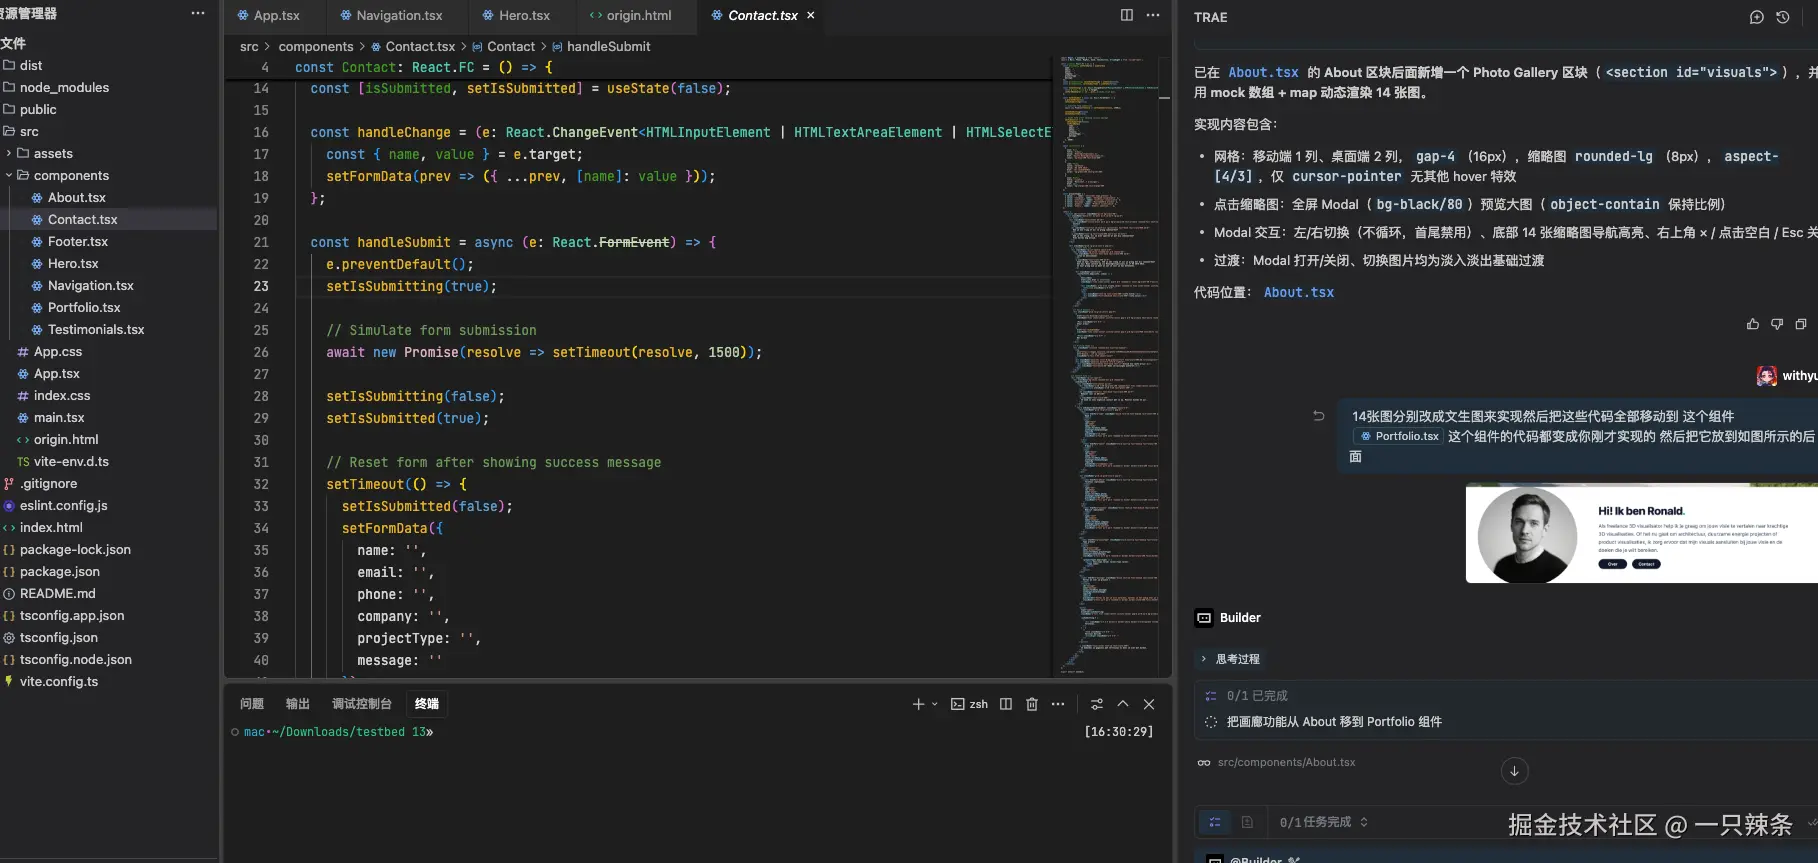Expand the 思考过程 thinking section
The image size is (1818, 863).
point(1236,659)
